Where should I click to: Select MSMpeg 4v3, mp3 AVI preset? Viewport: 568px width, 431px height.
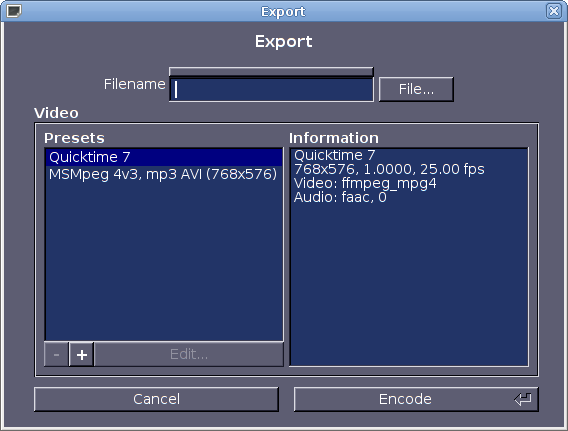[164, 174]
